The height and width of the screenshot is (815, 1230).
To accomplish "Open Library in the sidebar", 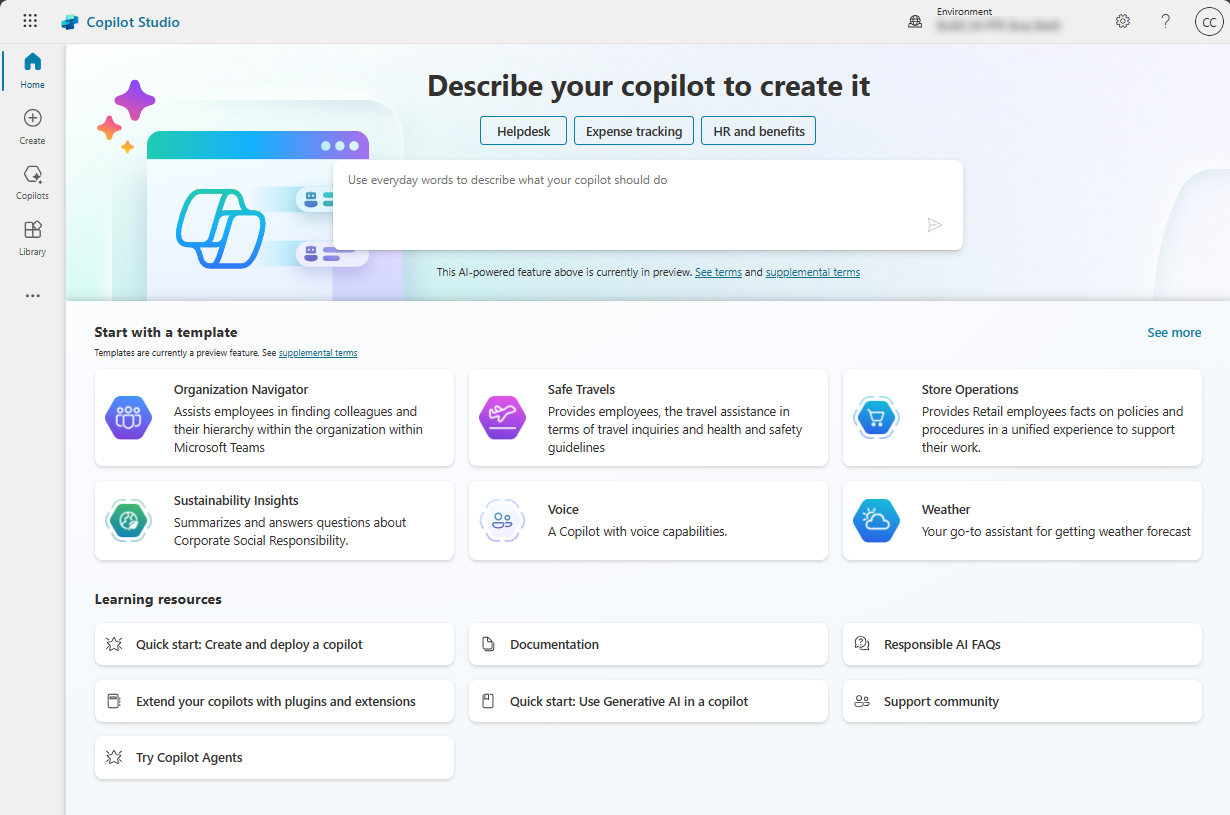I will tap(33, 238).
